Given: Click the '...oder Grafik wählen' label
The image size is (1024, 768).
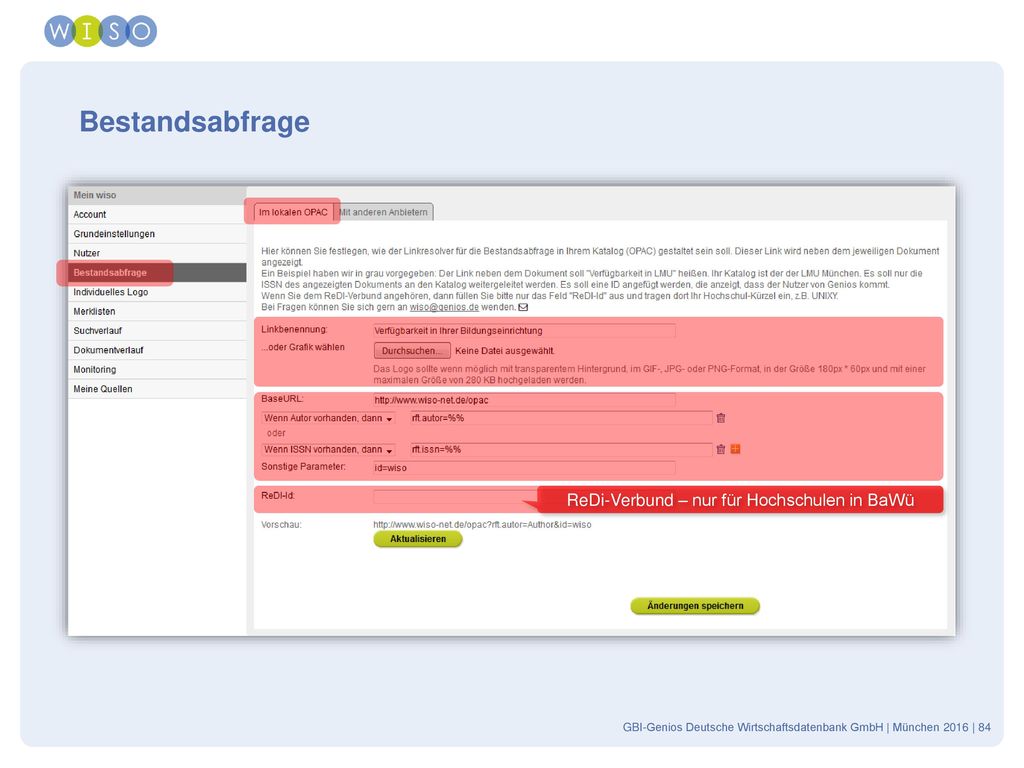Looking at the screenshot, I should tap(303, 347).
